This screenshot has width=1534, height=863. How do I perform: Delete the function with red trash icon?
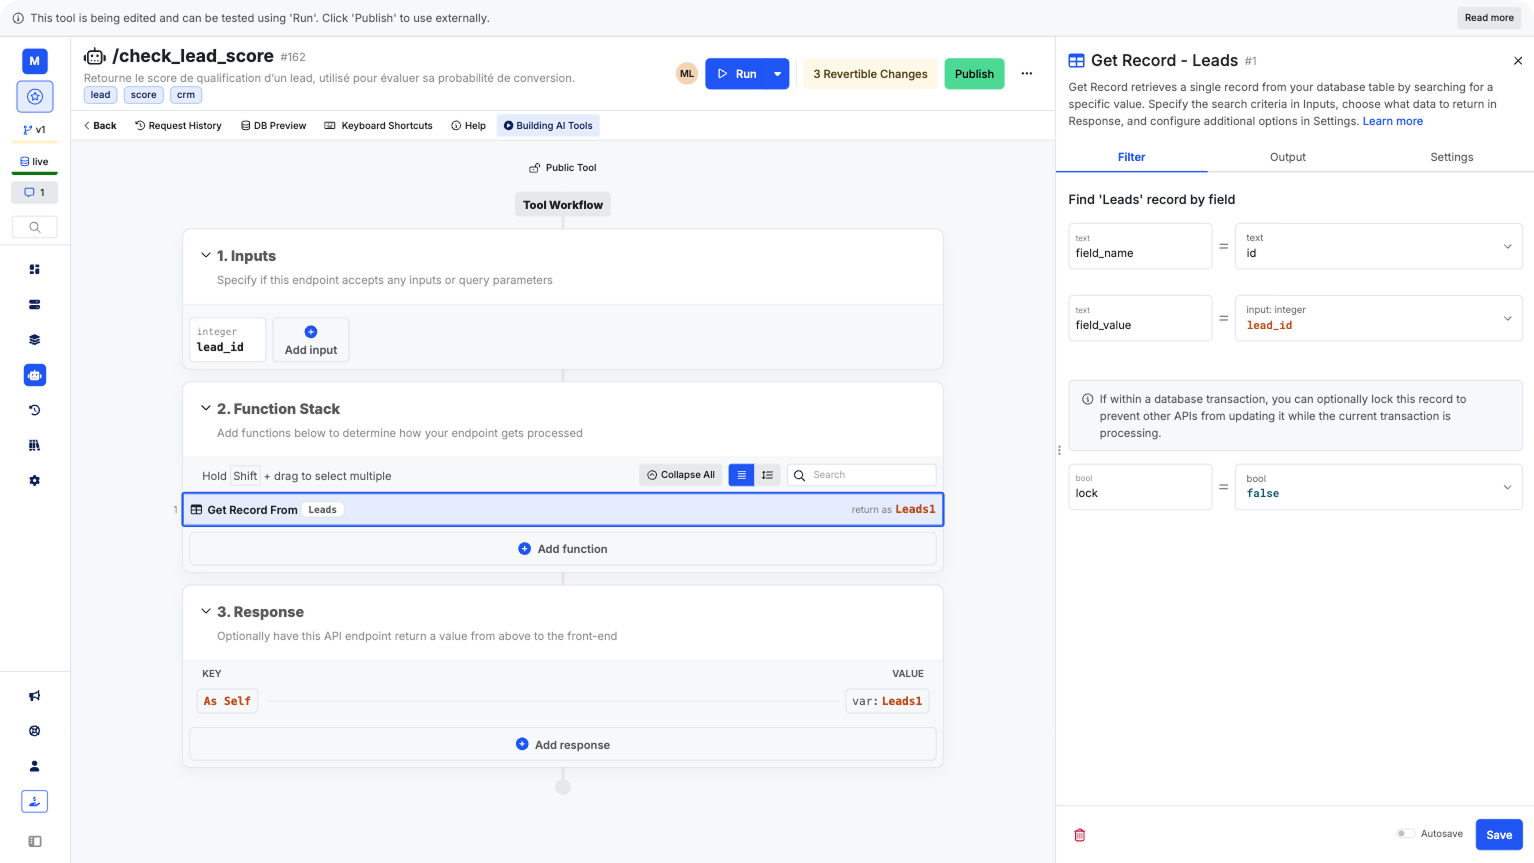click(x=1080, y=835)
